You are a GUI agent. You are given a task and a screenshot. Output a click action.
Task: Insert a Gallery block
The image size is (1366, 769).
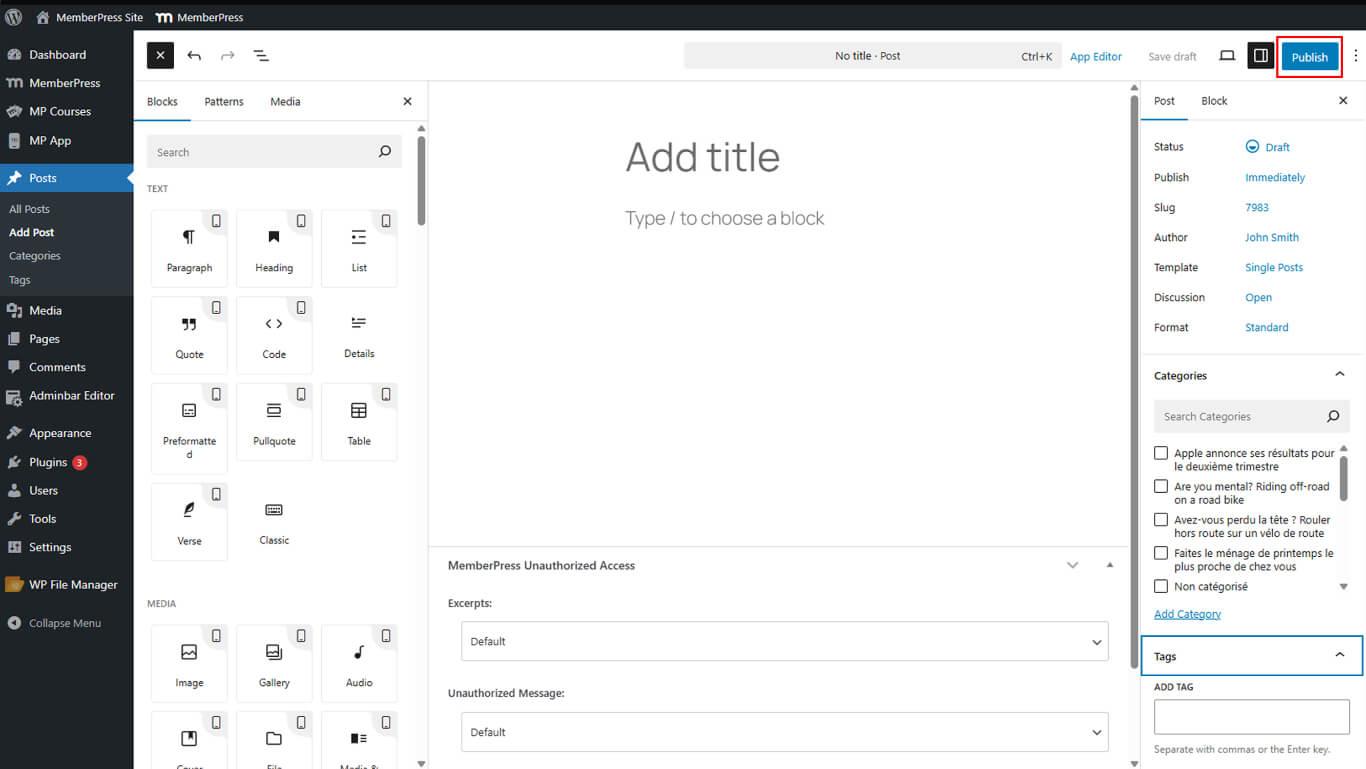tap(274, 661)
